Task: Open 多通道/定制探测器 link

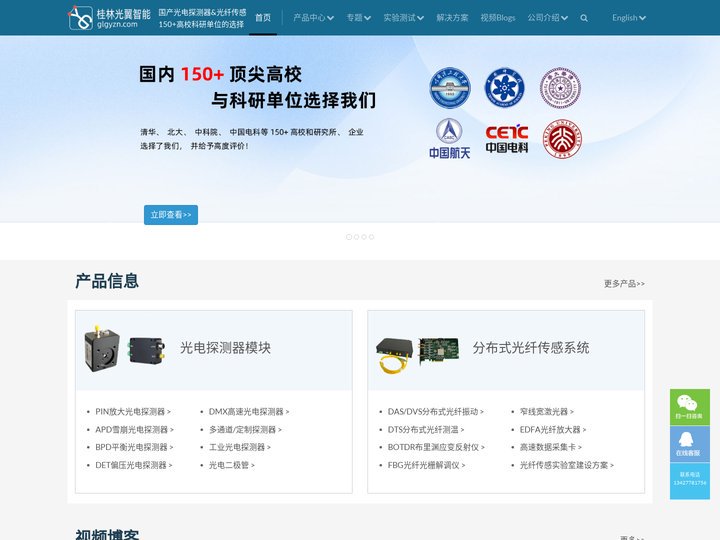Action: (x=245, y=430)
